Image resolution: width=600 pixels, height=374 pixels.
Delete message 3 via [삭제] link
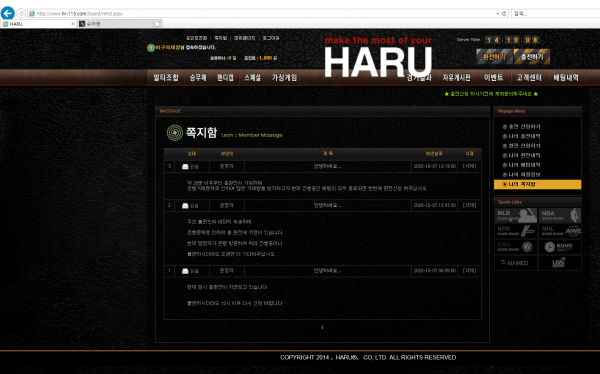click(x=470, y=166)
